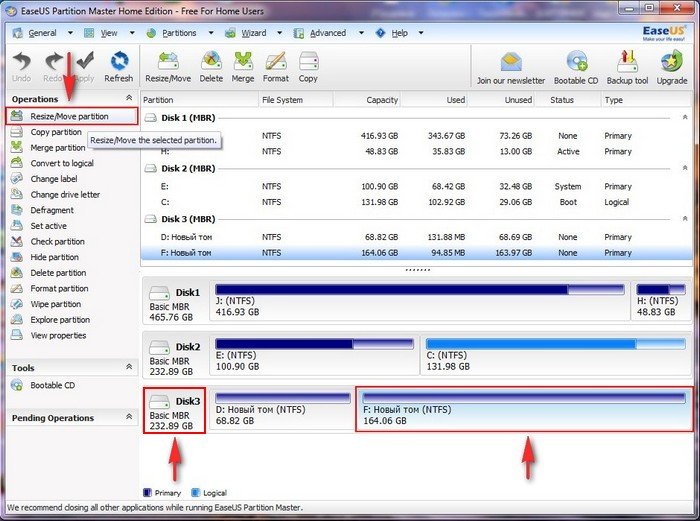Select E: partition row in list
Image resolution: width=700 pixels, height=521 pixels.
point(416,186)
